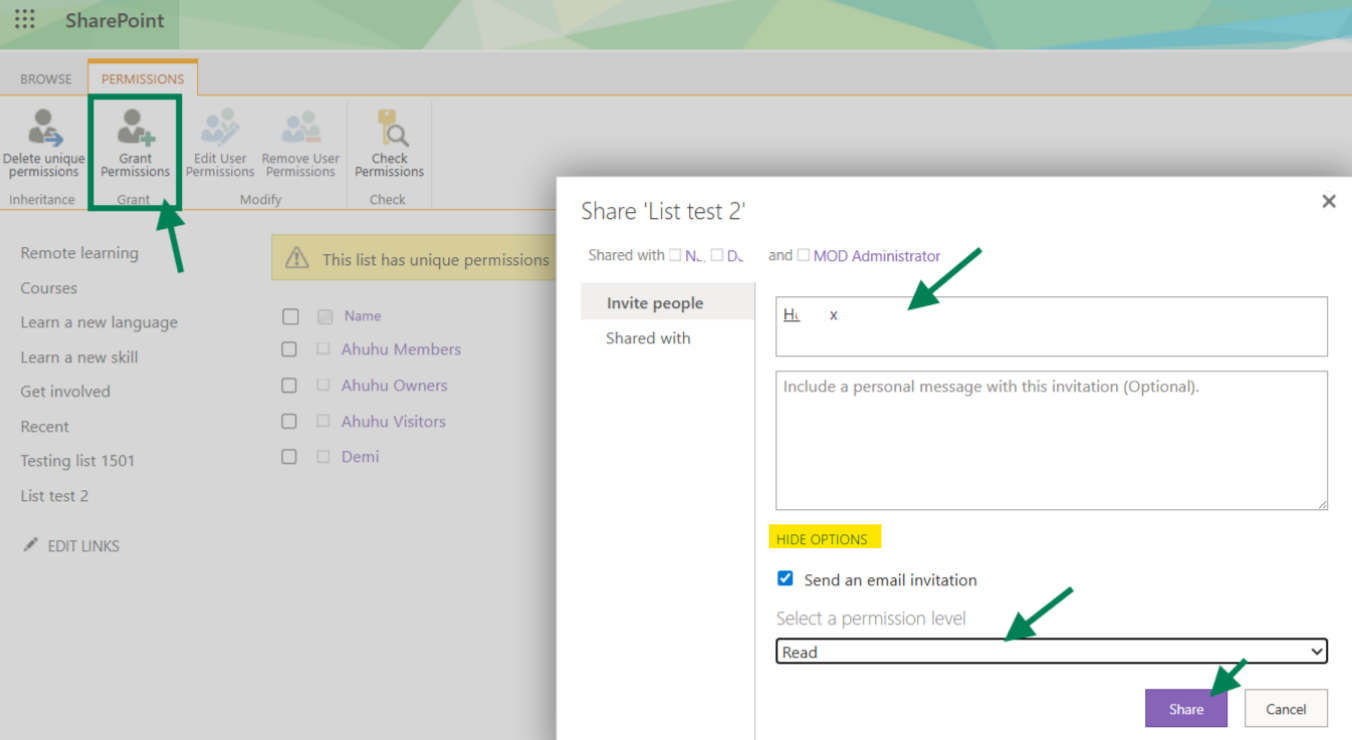This screenshot has height=740, width=1352.
Task: Close the Share dialog with the X
Action: point(1329,201)
